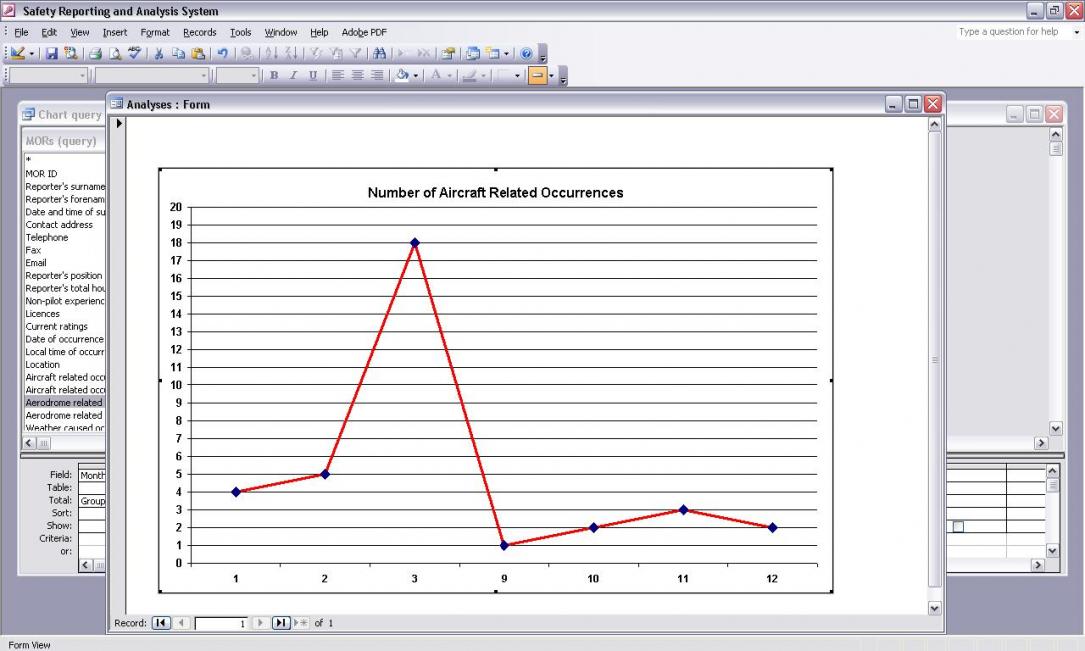Image resolution: width=1085 pixels, height=651 pixels.
Task: Open the Tools menu
Action: (240, 33)
